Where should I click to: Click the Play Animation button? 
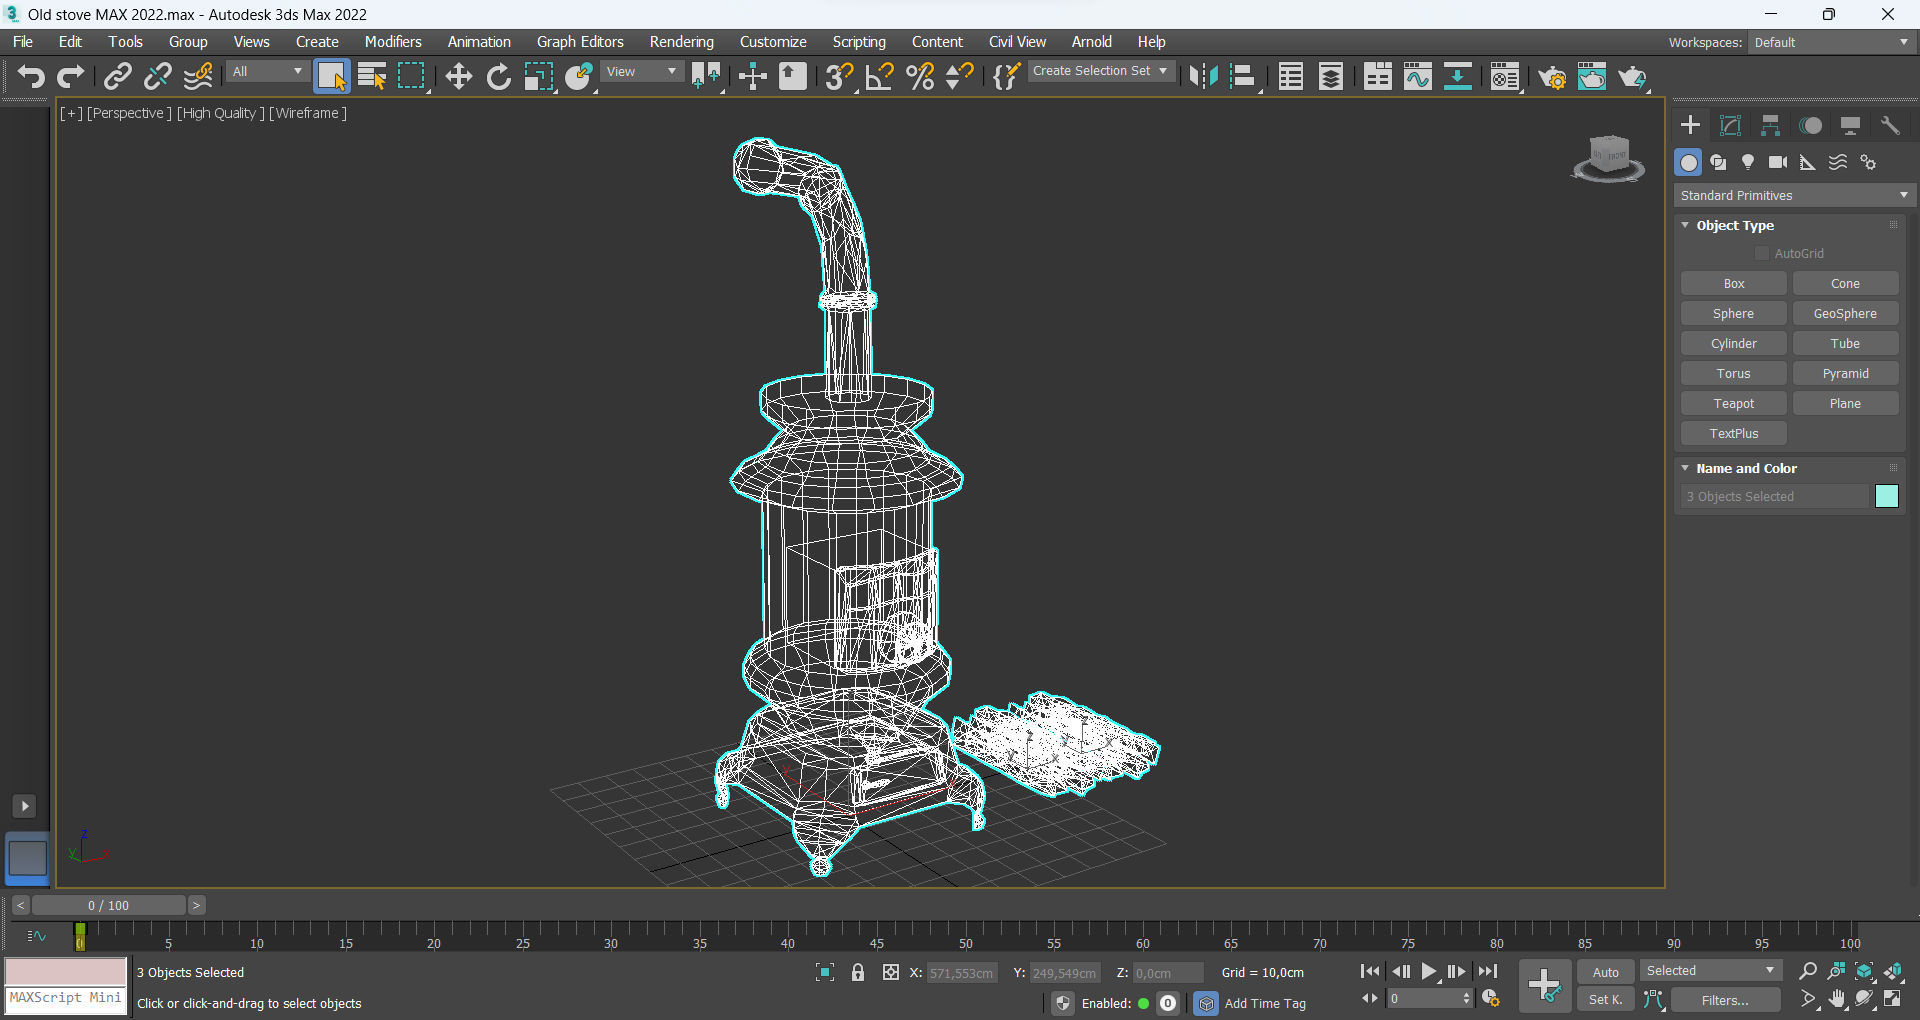[1429, 971]
